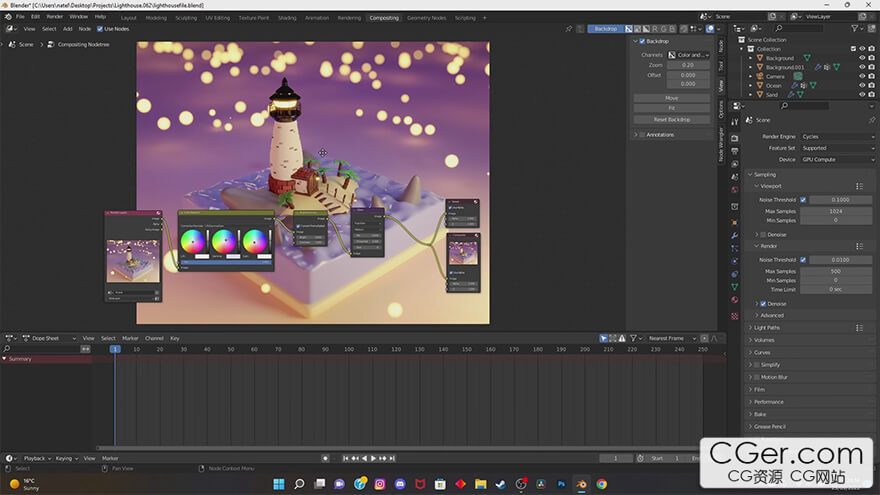Open the Device dropdown
Viewport: 880px width, 495px height.
click(x=837, y=159)
